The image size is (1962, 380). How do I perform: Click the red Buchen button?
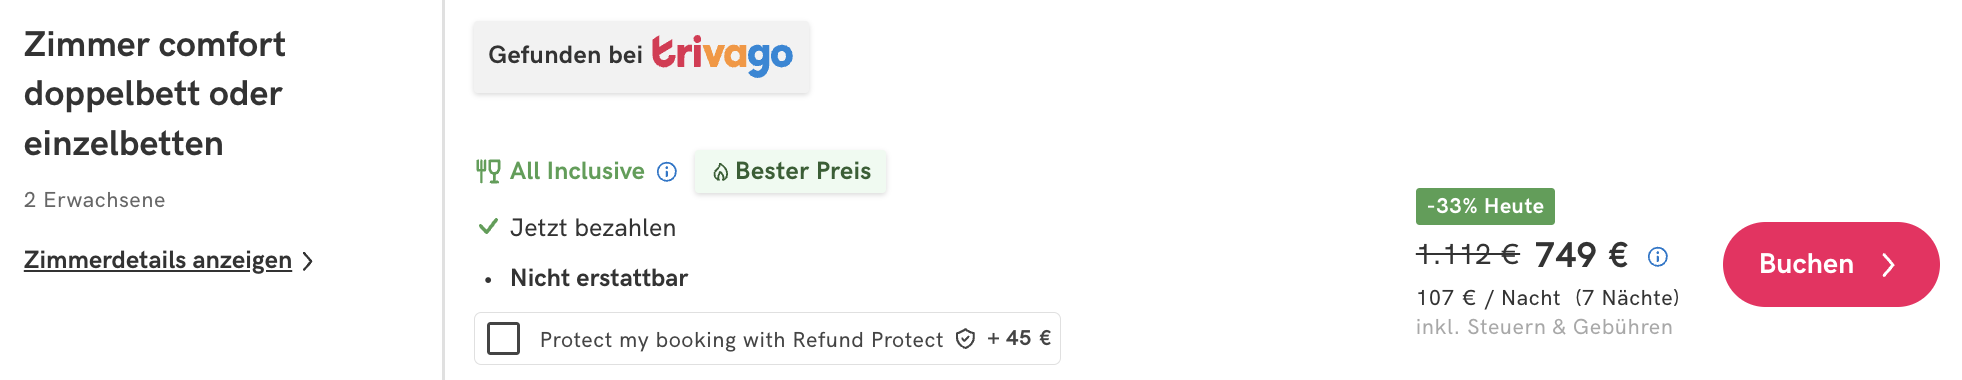click(1831, 264)
